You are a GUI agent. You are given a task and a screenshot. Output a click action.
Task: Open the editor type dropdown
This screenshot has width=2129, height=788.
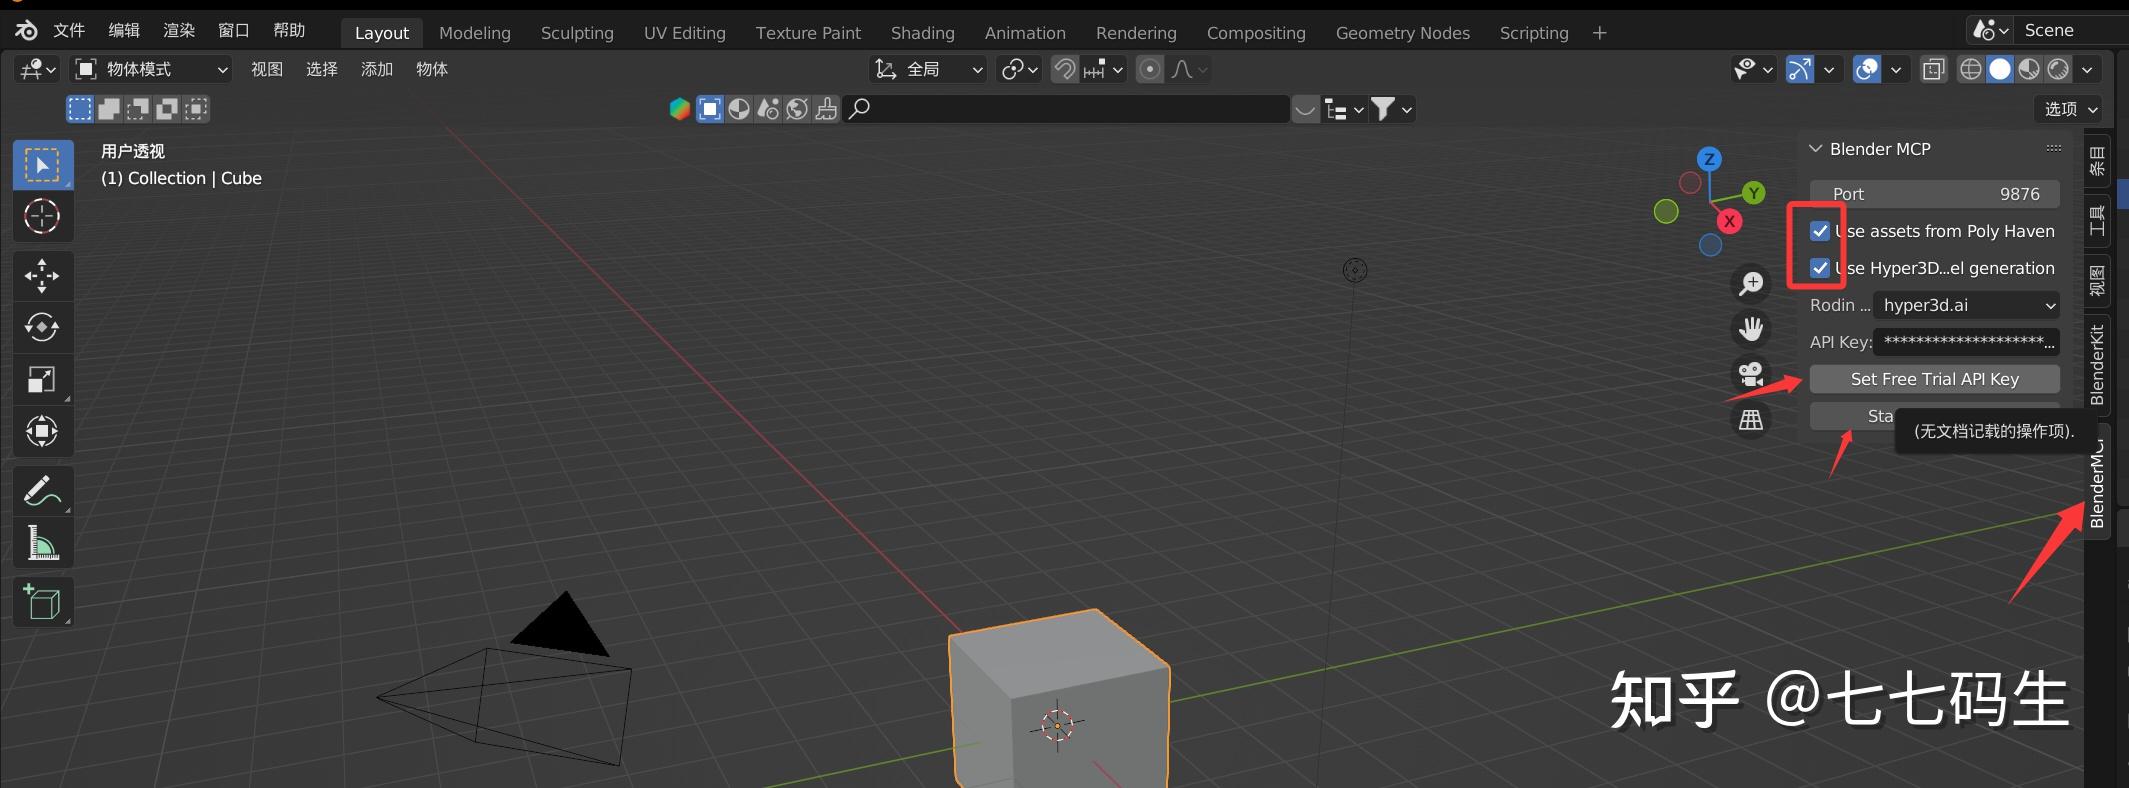click(38, 69)
